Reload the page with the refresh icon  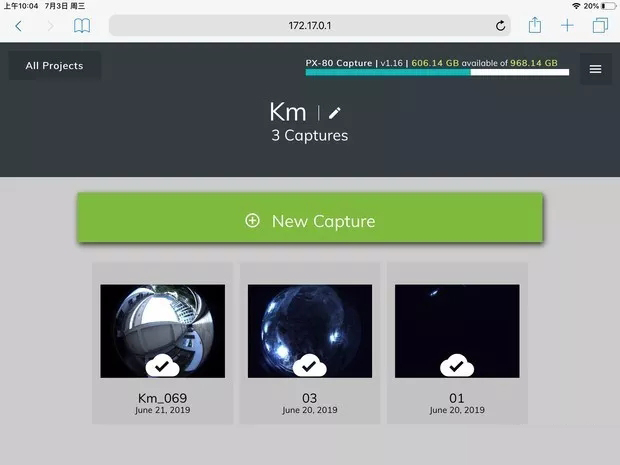pyautogui.click(x=500, y=25)
